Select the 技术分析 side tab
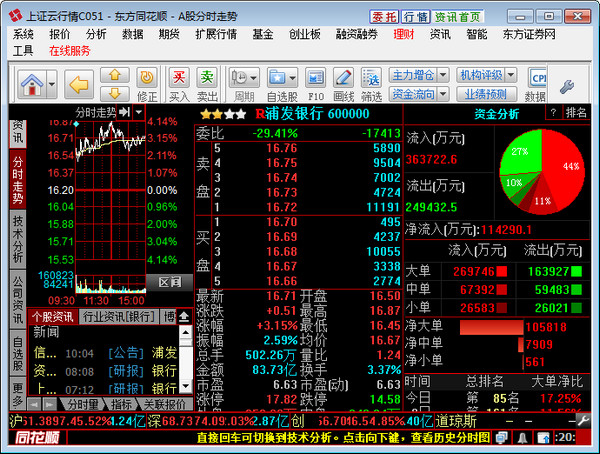Viewport: 600px width, 454px height. (17, 240)
